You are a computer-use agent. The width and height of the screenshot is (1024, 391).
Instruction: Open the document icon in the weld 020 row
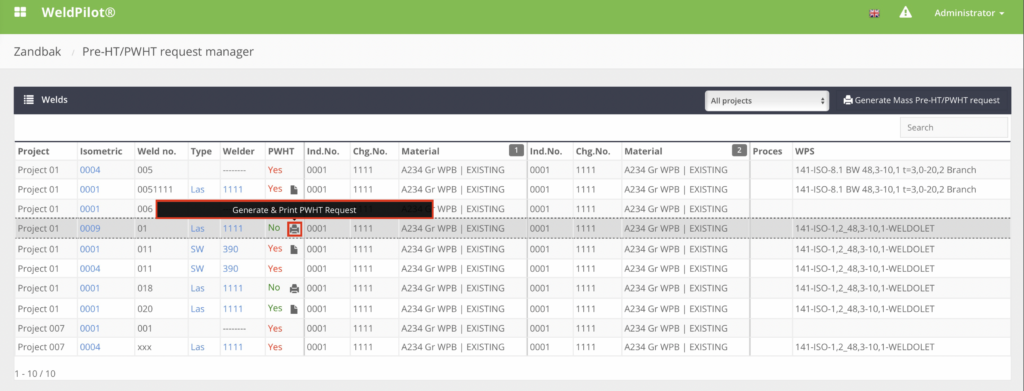(294, 309)
